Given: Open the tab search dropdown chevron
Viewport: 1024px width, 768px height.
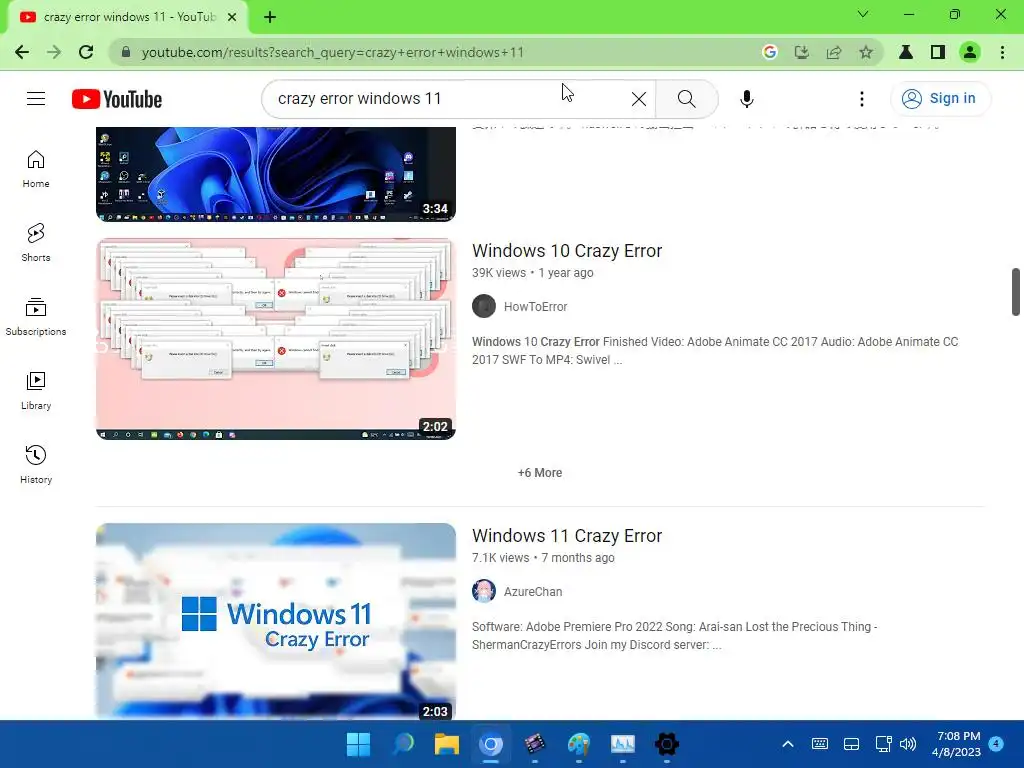Looking at the screenshot, I should [863, 14].
